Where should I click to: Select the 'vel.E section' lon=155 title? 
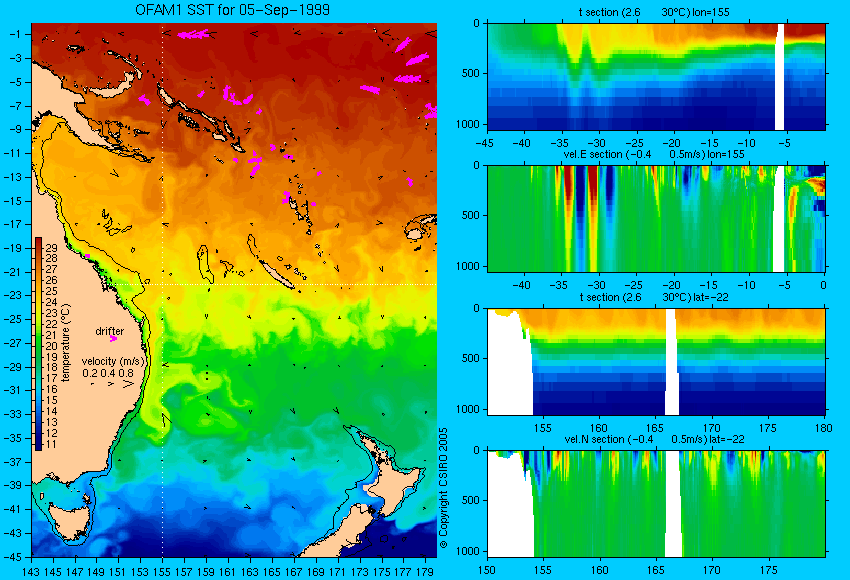click(x=654, y=154)
